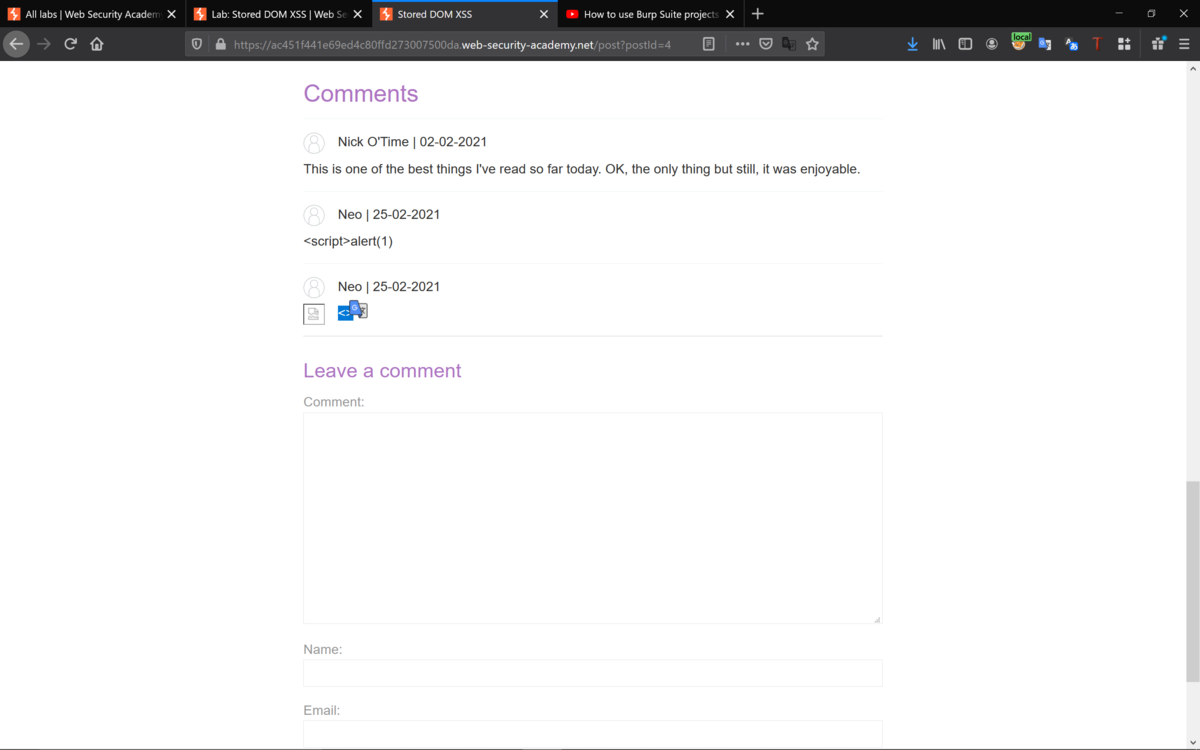The height and width of the screenshot is (750, 1200).
Task: Click the "Comments" heading
Action: pos(361,93)
